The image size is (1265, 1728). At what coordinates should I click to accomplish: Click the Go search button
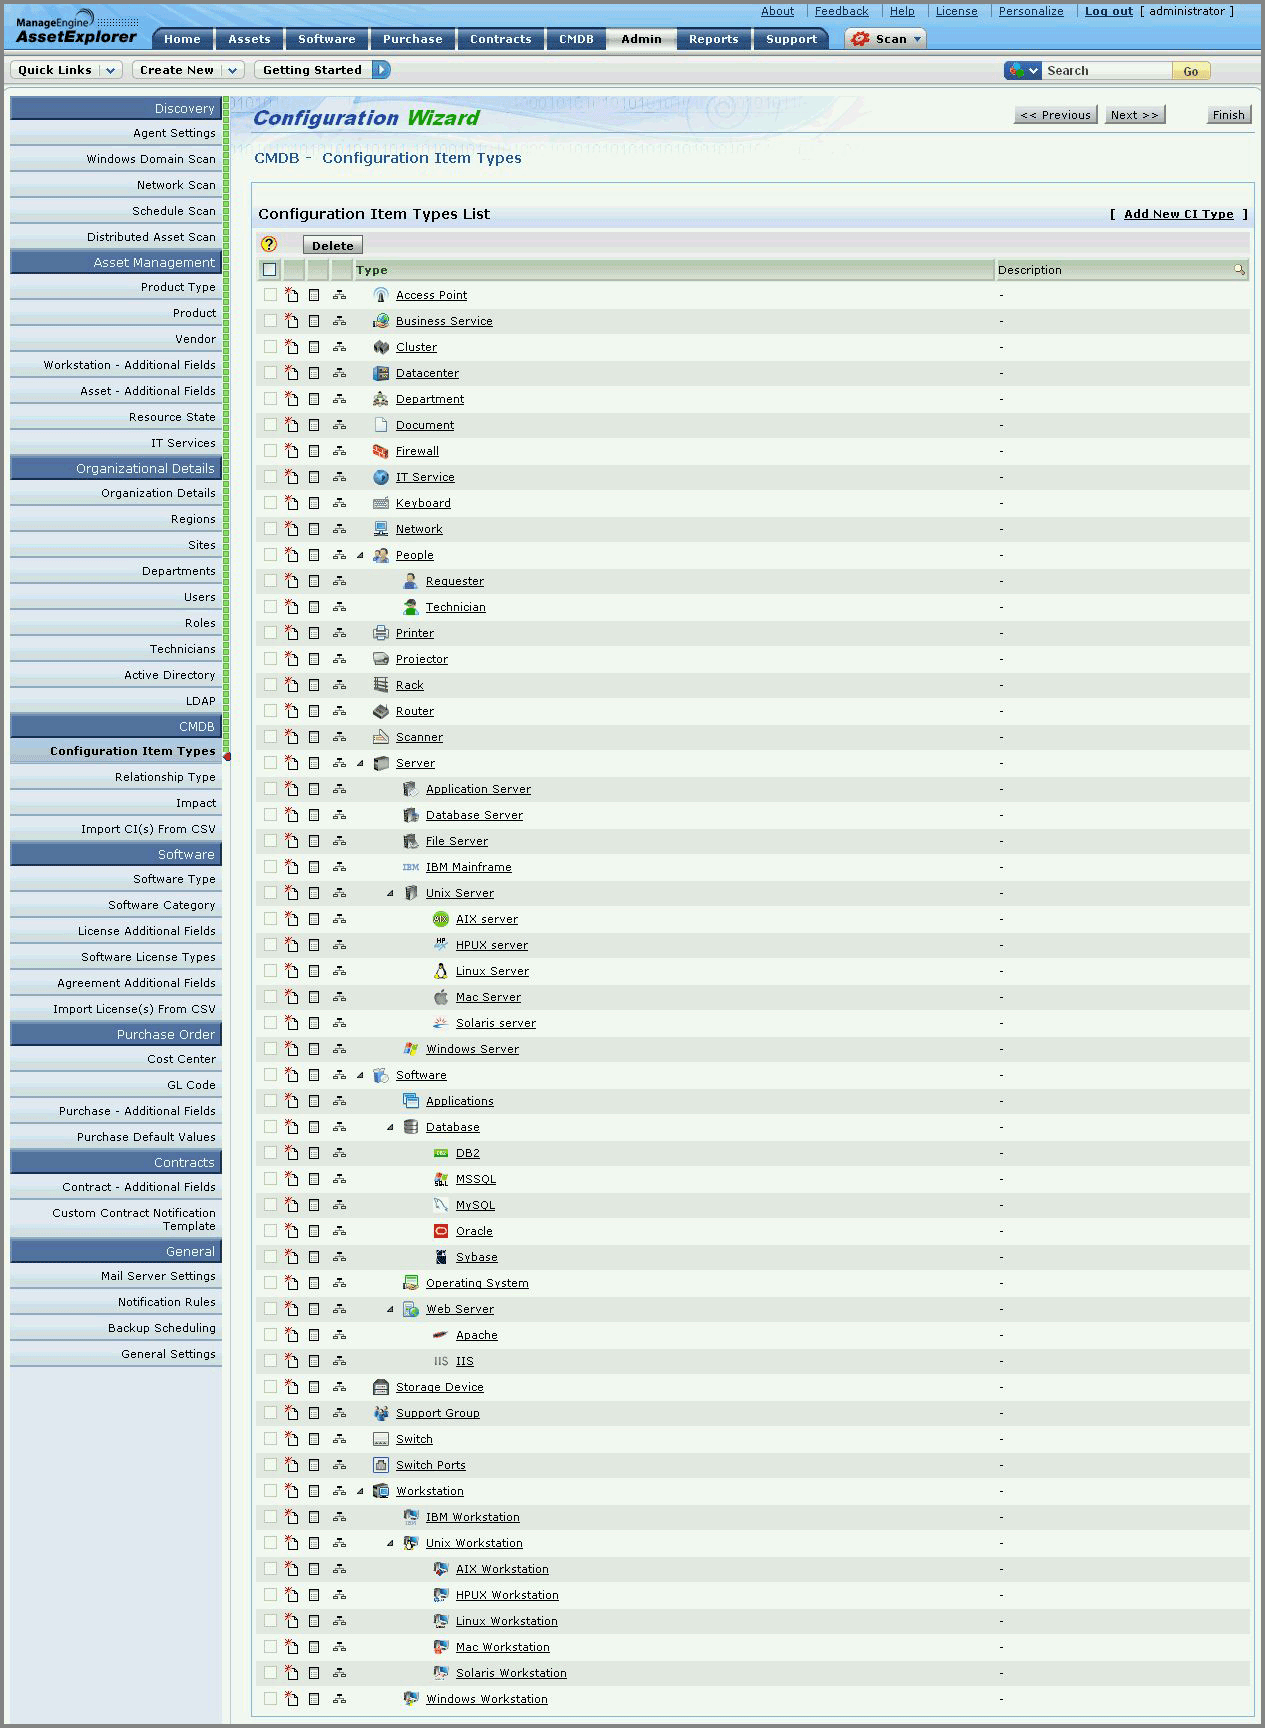pyautogui.click(x=1190, y=71)
